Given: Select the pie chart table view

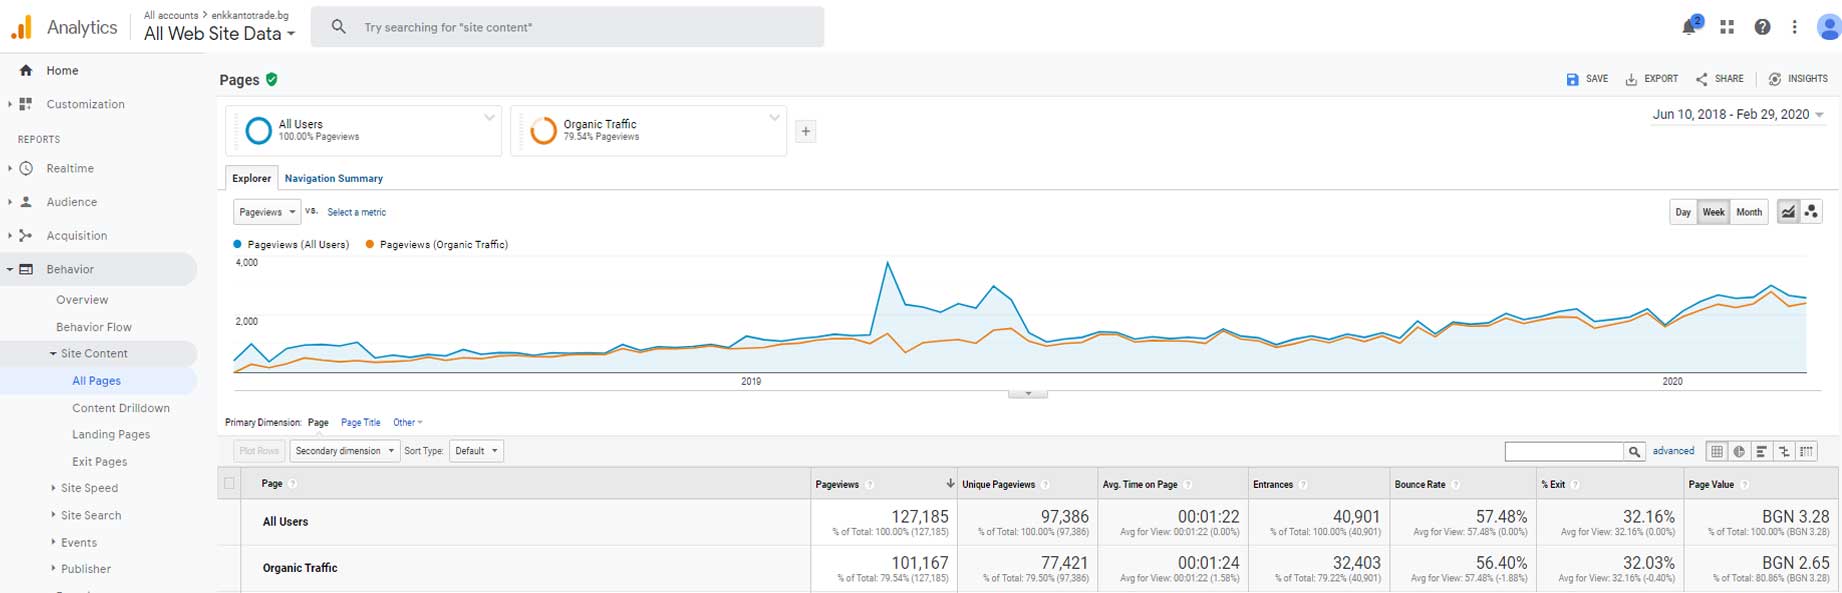Looking at the screenshot, I should [x=1739, y=452].
